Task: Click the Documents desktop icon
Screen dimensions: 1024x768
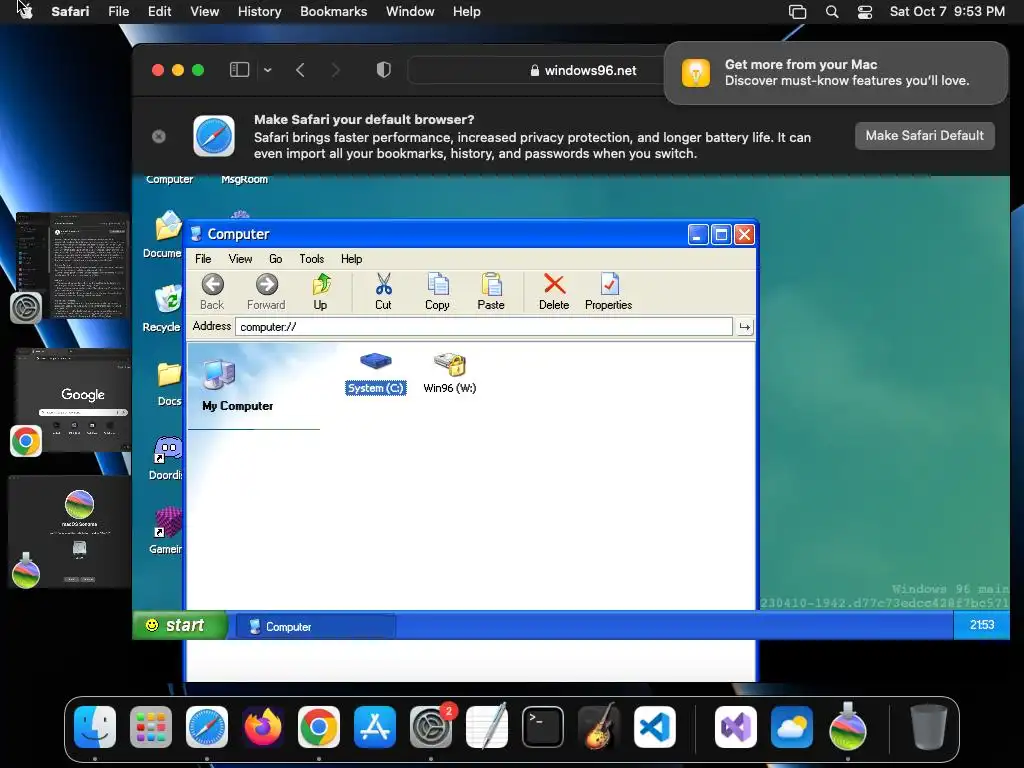Action: (x=168, y=234)
